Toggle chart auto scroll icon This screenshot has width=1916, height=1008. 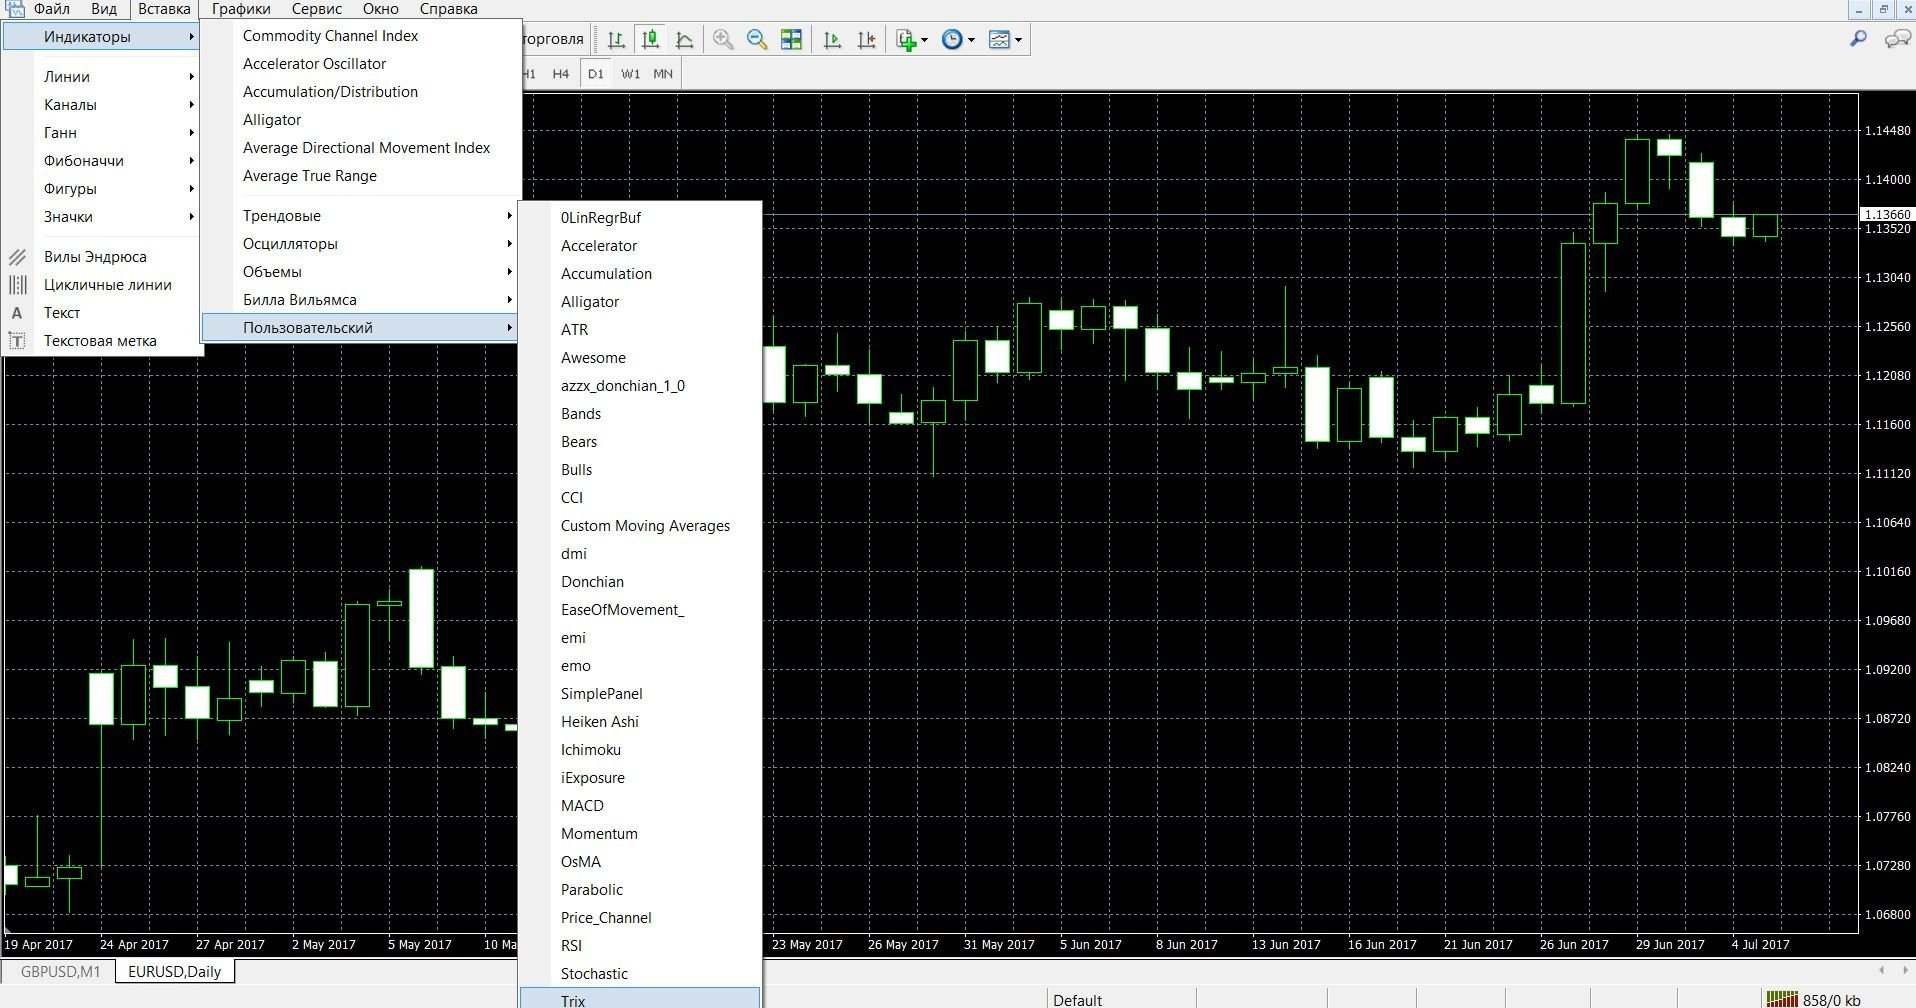pyautogui.click(x=832, y=40)
